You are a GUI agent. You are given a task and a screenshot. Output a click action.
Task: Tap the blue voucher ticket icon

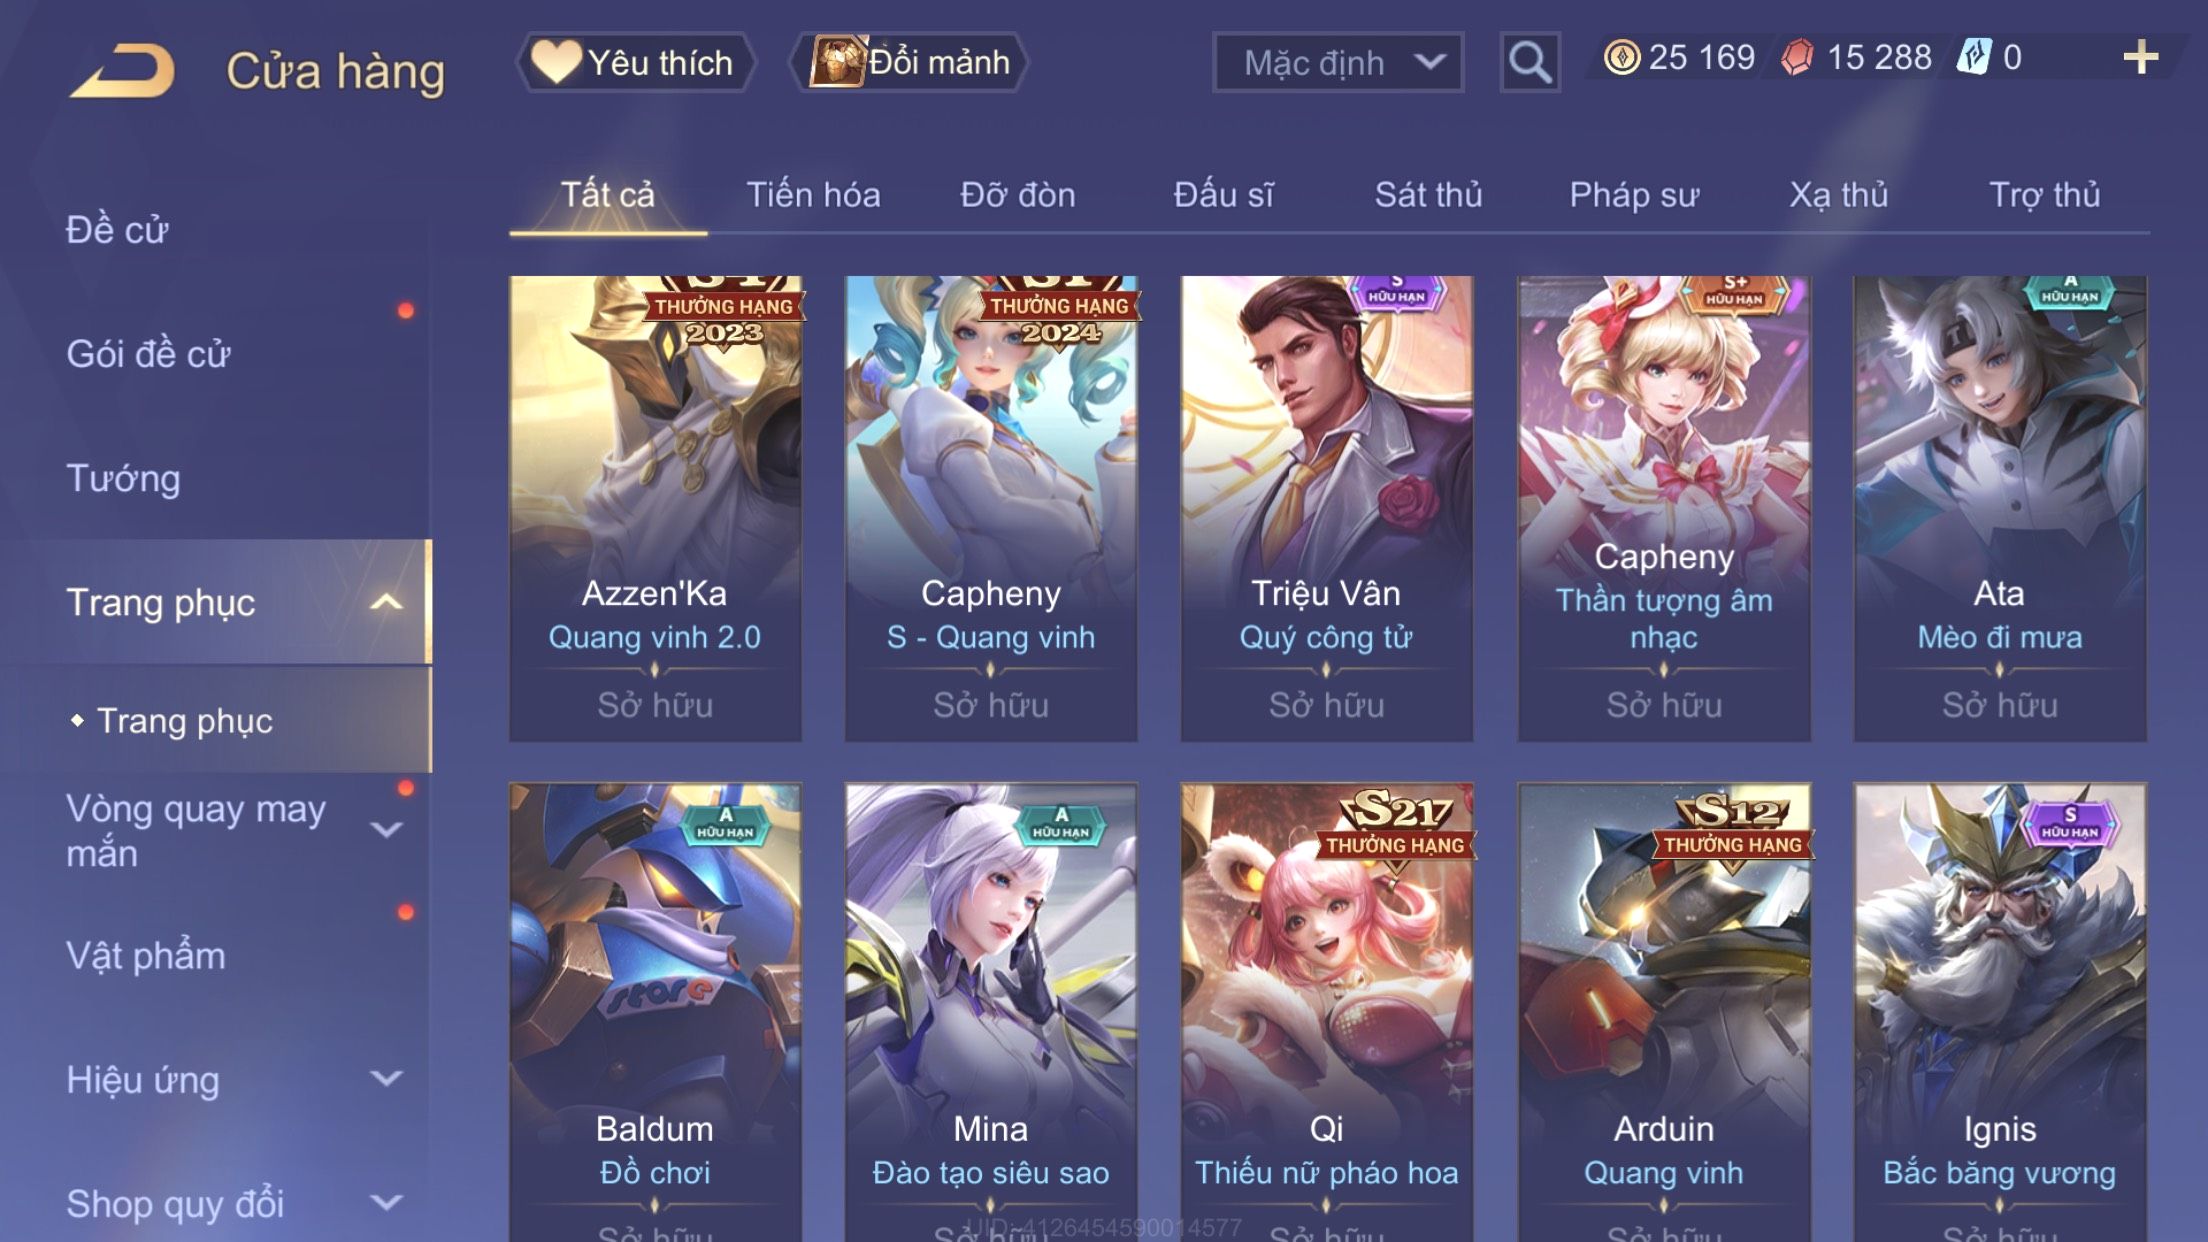(1974, 57)
